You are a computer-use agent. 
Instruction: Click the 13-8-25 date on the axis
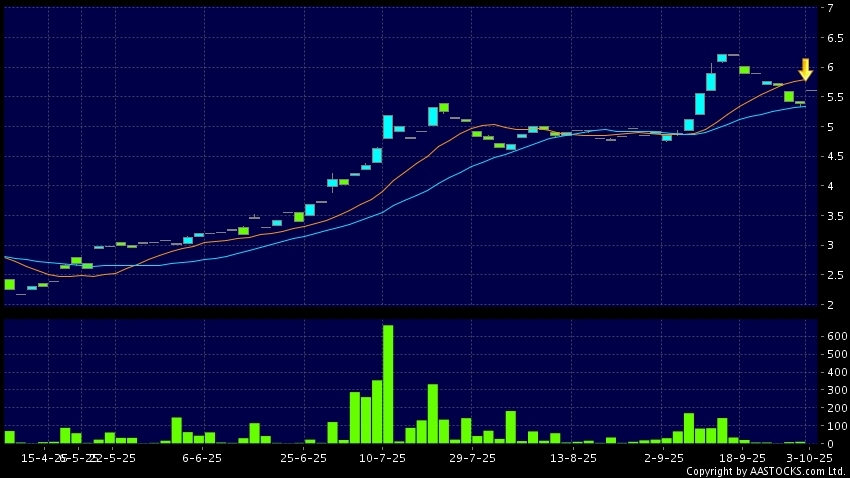[x=573, y=457]
